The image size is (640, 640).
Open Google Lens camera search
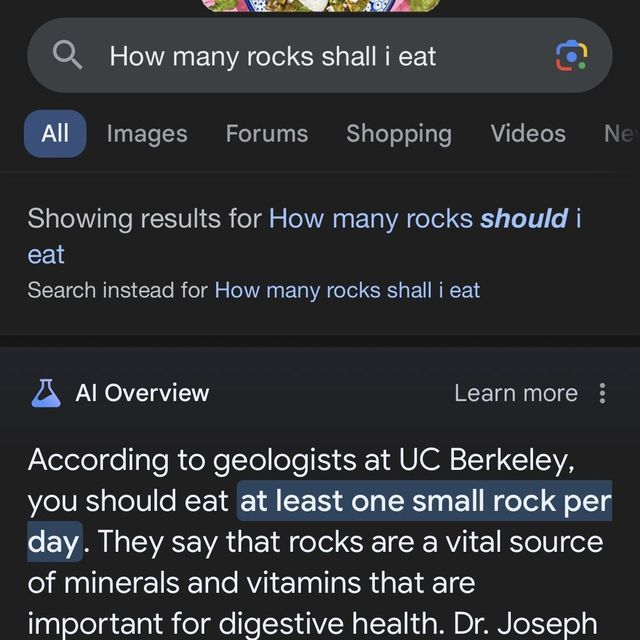571,56
